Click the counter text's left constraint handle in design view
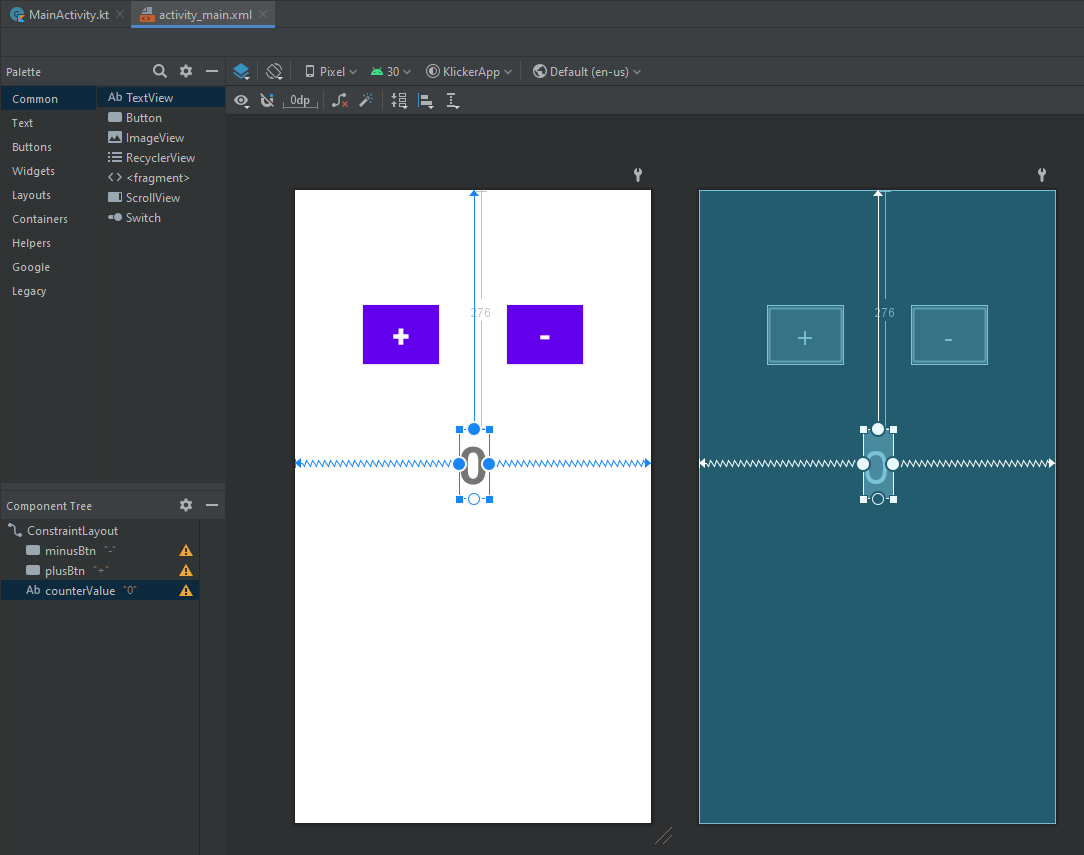This screenshot has height=855, width=1084. tap(459, 464)
